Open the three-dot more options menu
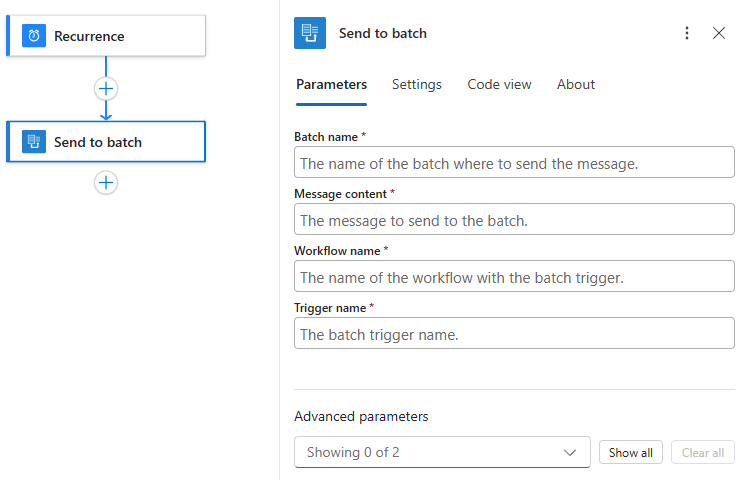 (x=687, y=33)
